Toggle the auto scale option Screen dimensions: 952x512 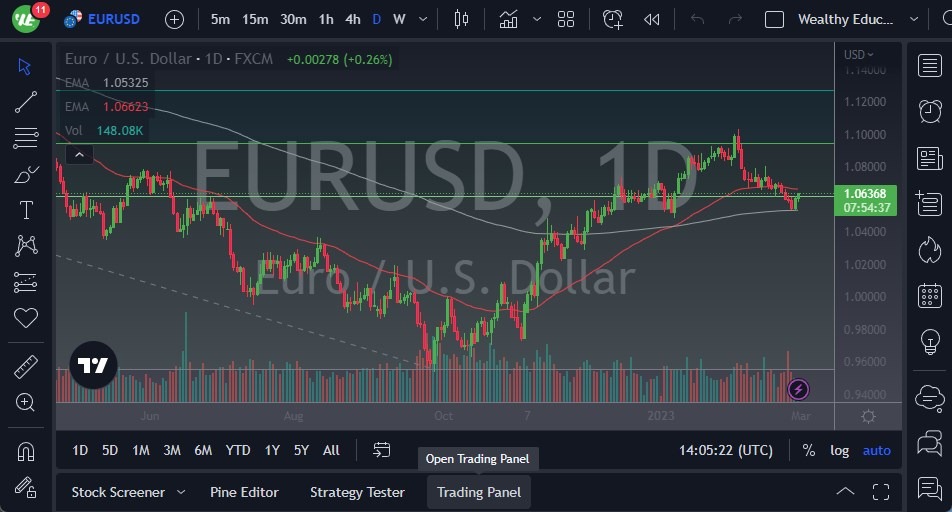click(876, 450)
